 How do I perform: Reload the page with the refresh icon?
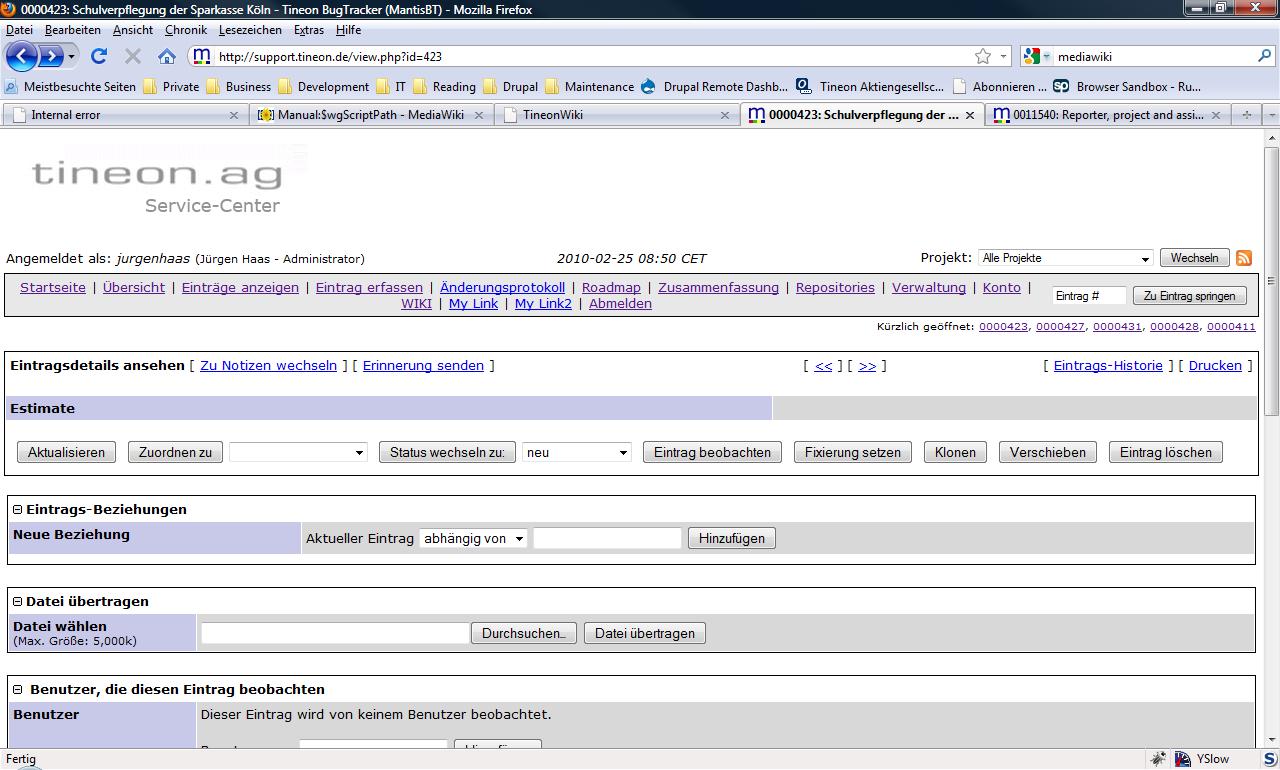tap(98, 56)
